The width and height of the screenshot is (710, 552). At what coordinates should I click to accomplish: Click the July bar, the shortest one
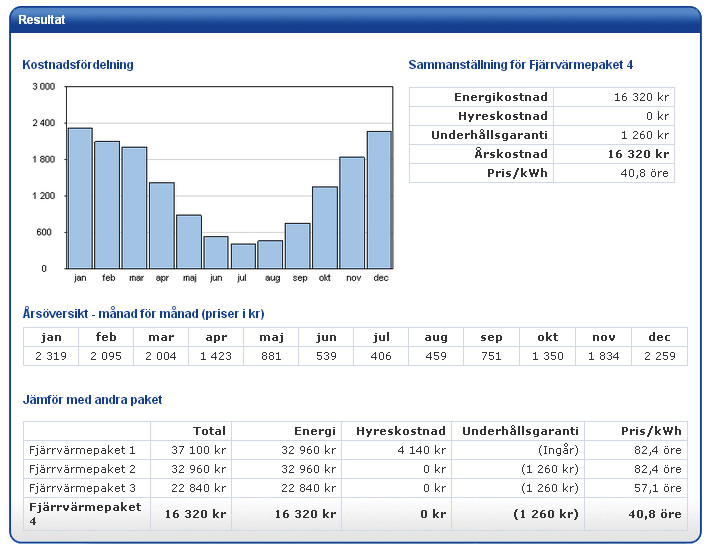point(243,256)
